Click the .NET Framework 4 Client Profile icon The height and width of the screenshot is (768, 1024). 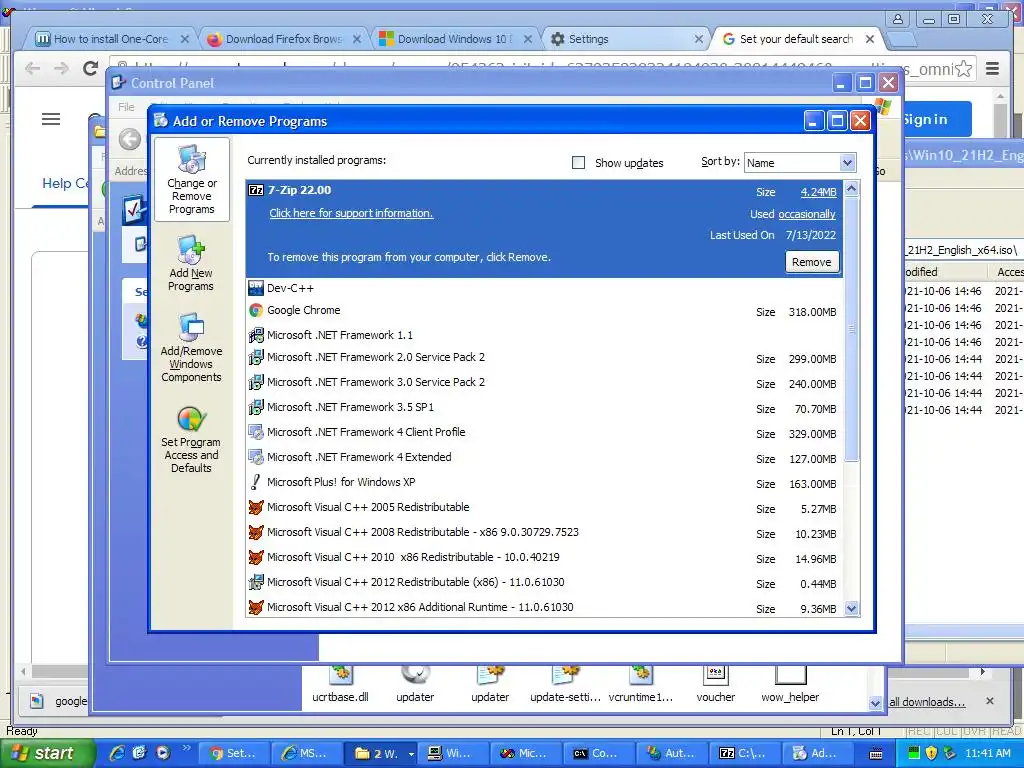tap(256, 432)
